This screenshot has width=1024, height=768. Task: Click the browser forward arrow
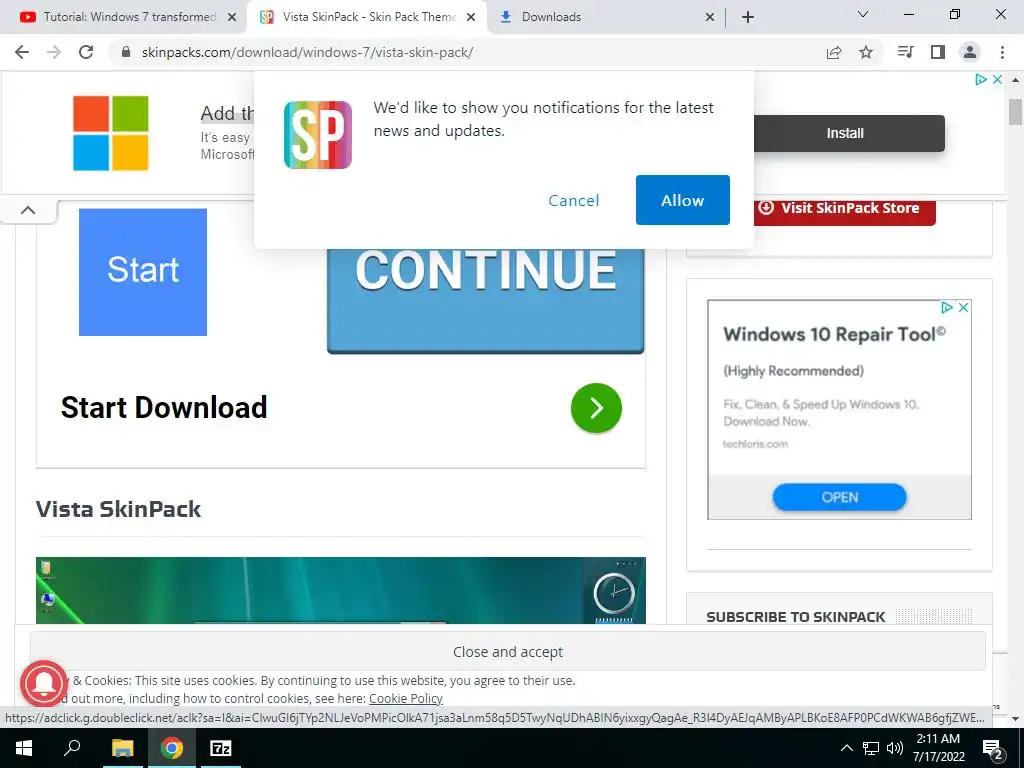tap(54, 52)
